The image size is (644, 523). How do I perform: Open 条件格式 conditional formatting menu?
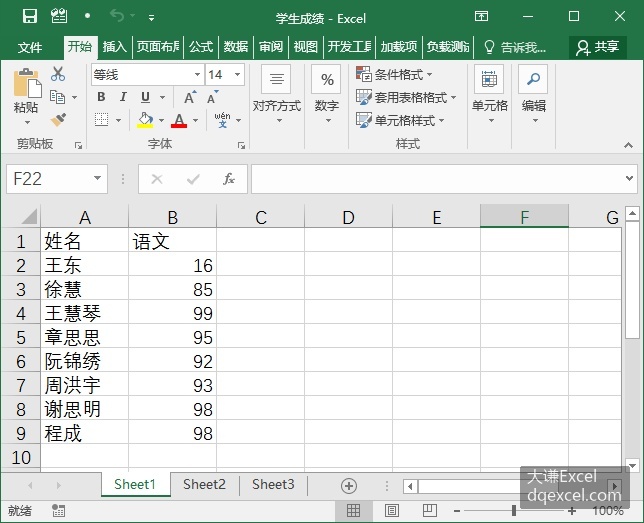click(394, 74)
